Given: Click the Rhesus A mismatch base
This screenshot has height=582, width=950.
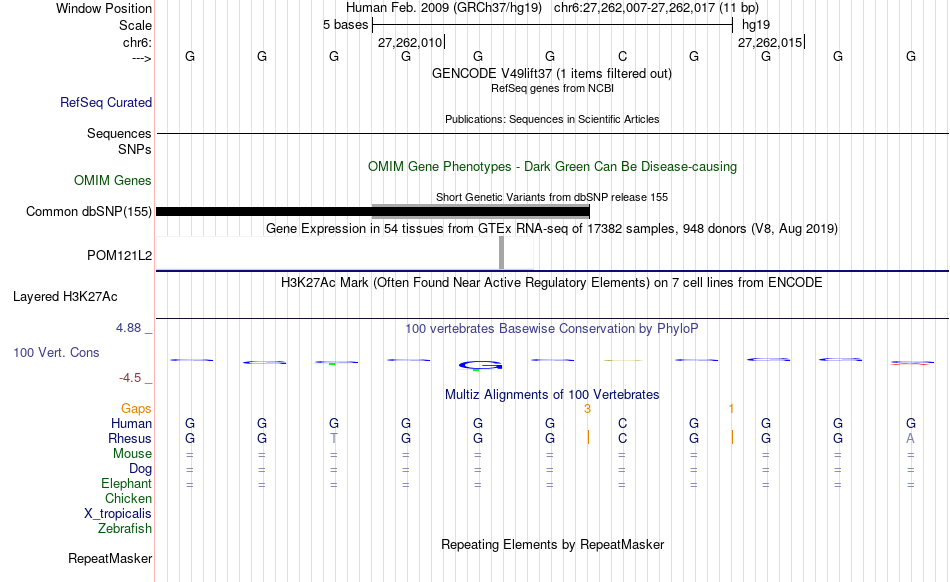Looking at the screenshot, I should click(x=910, y=438).
